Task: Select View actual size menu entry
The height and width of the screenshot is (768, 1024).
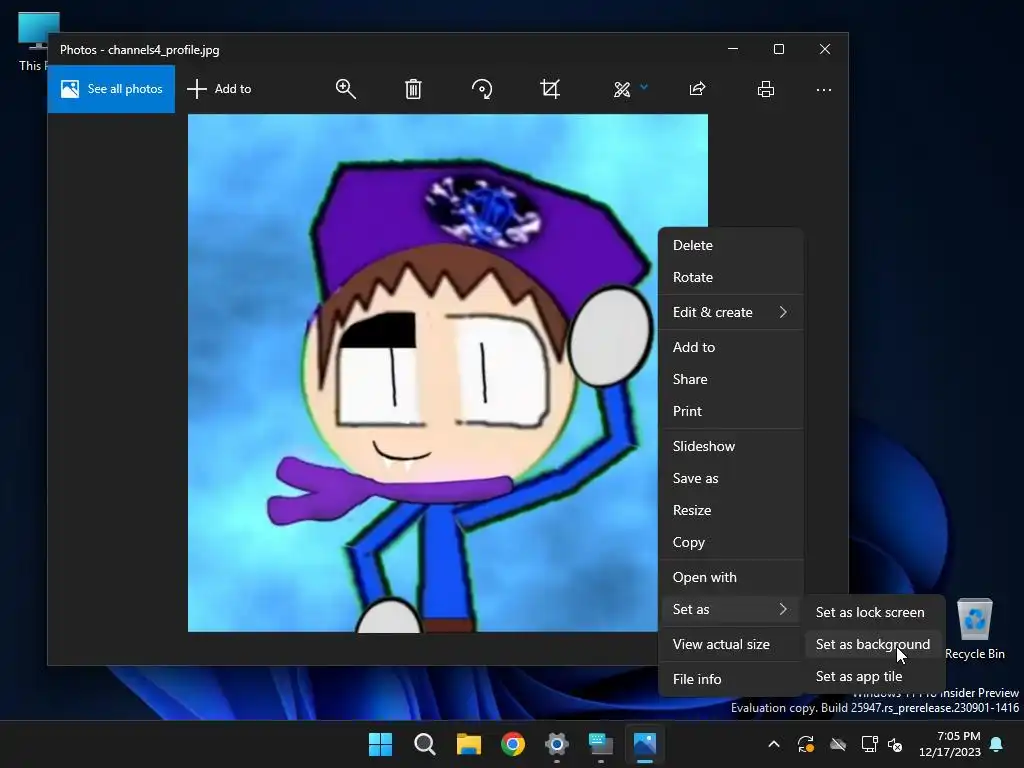Action: click(731, 644)
